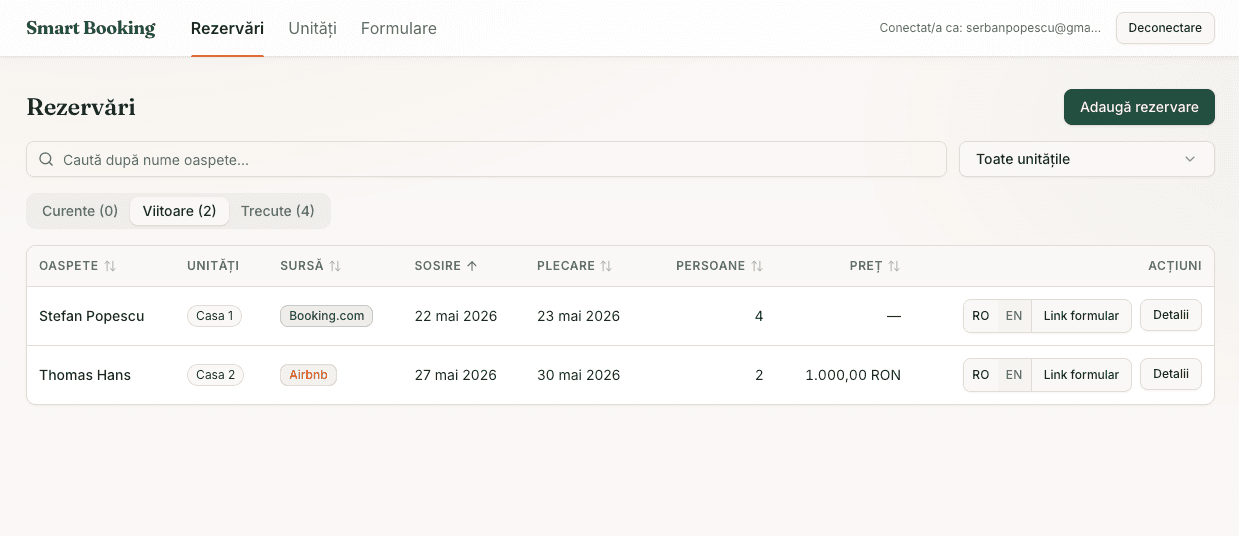Click the Casa 1 unit badge
Viewport: 1239px width, 536px height.
point(215,316)
